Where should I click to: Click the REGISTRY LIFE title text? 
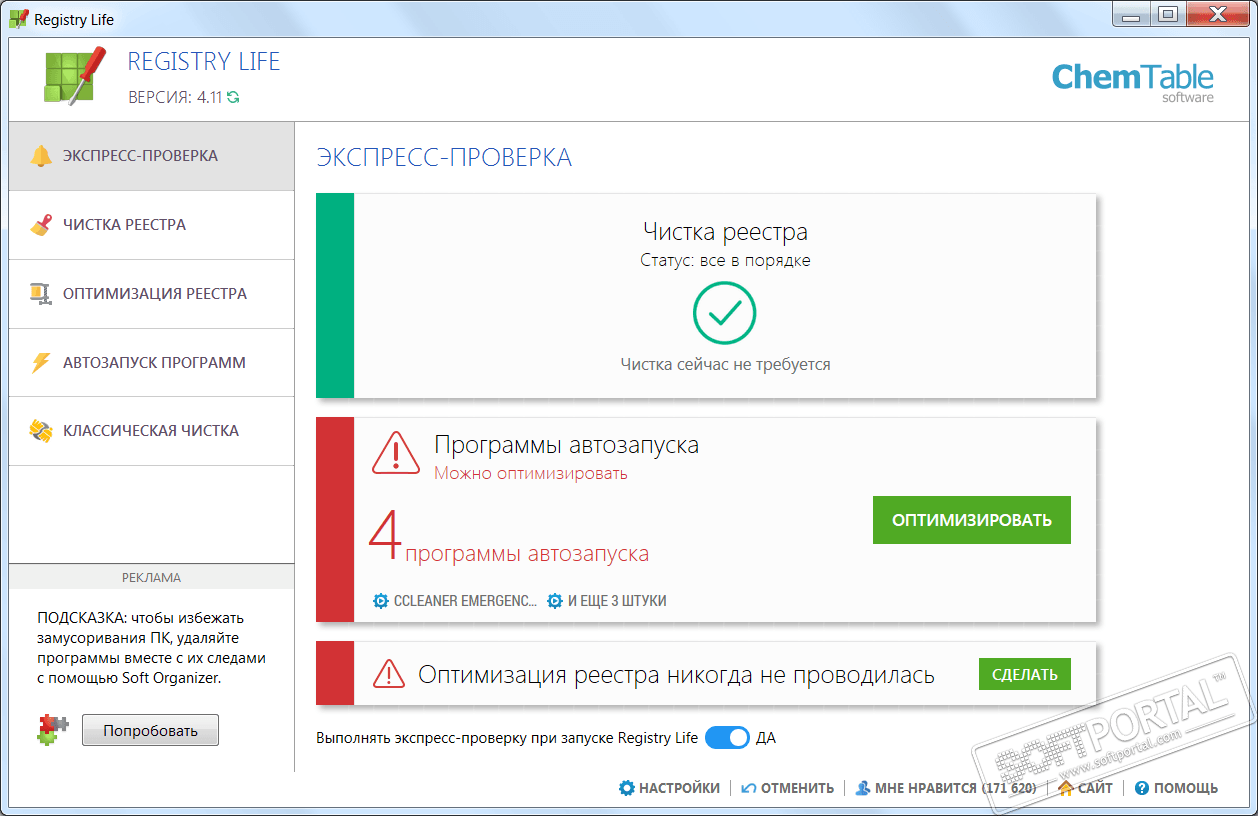click(204, 62)
